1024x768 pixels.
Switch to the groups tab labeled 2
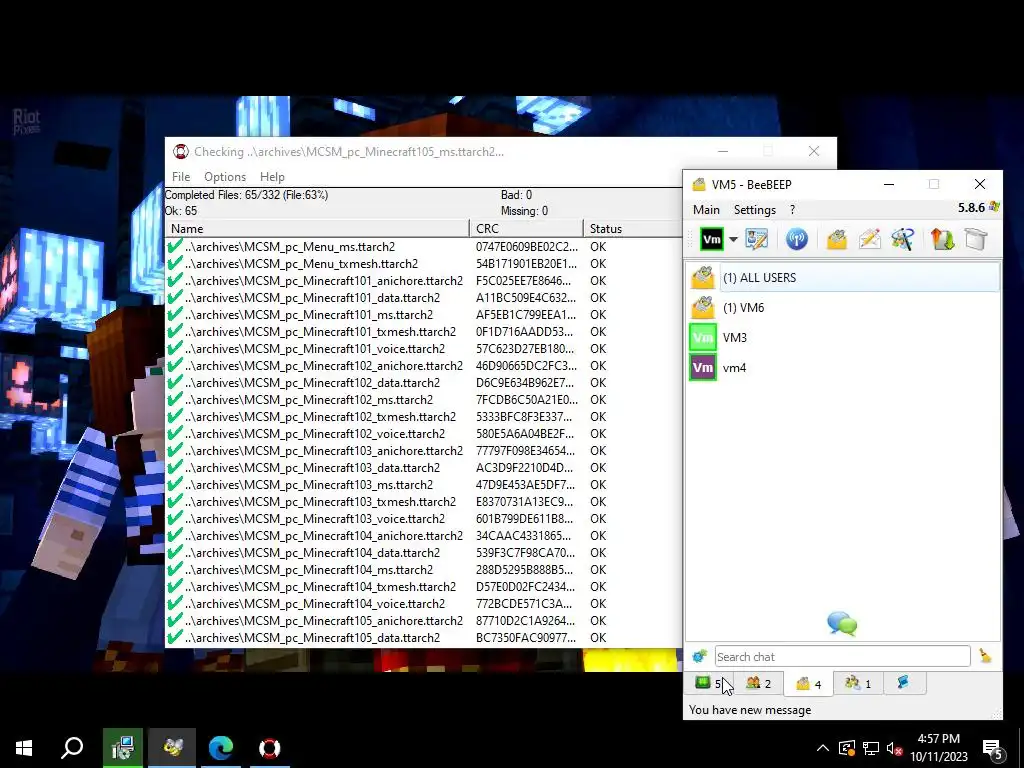click(759, 683)
